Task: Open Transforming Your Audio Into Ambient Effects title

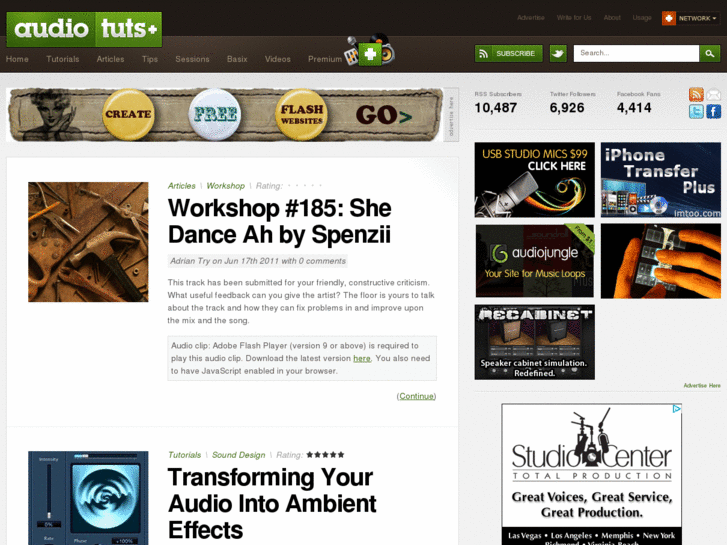Action: tap(272, 503)
